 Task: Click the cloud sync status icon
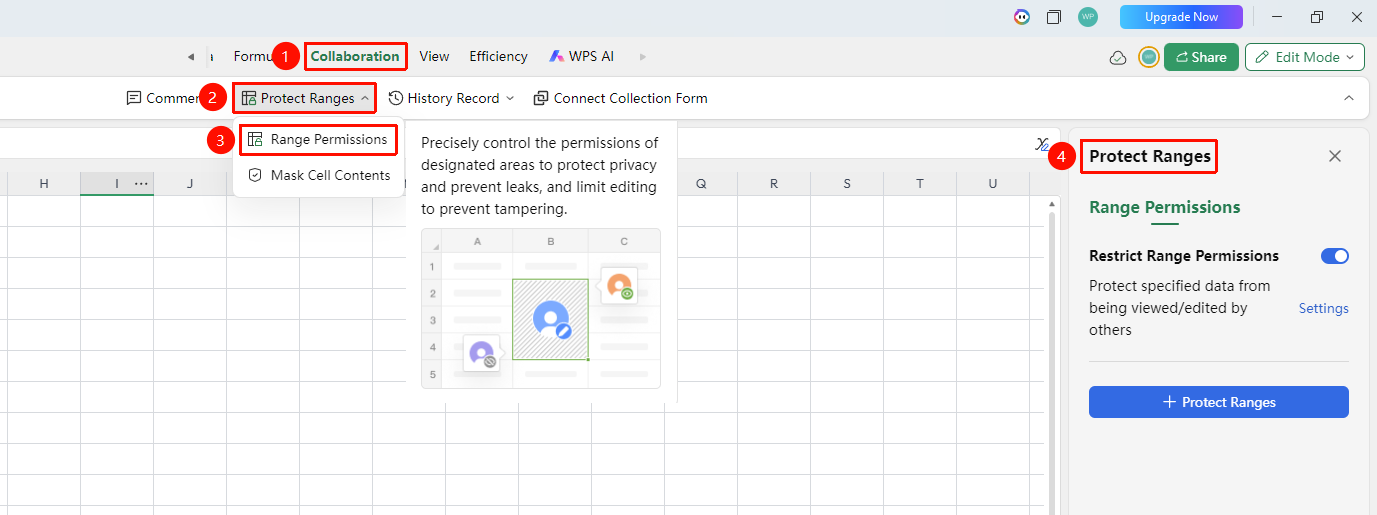[x=1118, y=58]
